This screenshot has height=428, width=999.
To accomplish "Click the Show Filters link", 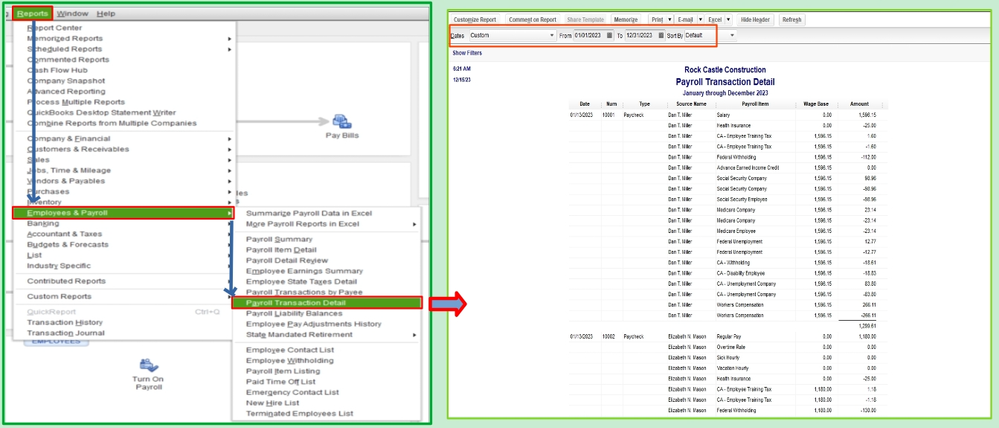I will pos(467,53).
